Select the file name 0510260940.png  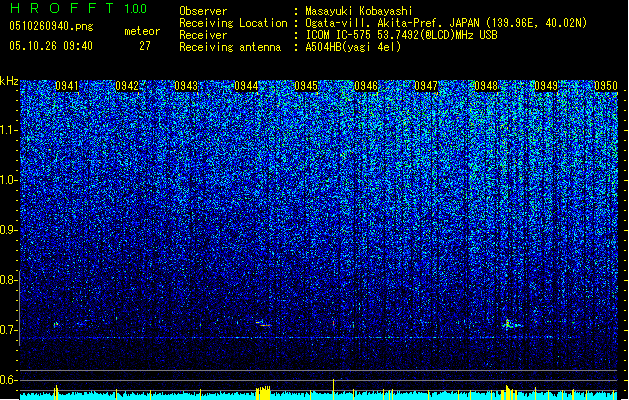tap(51, 26)
